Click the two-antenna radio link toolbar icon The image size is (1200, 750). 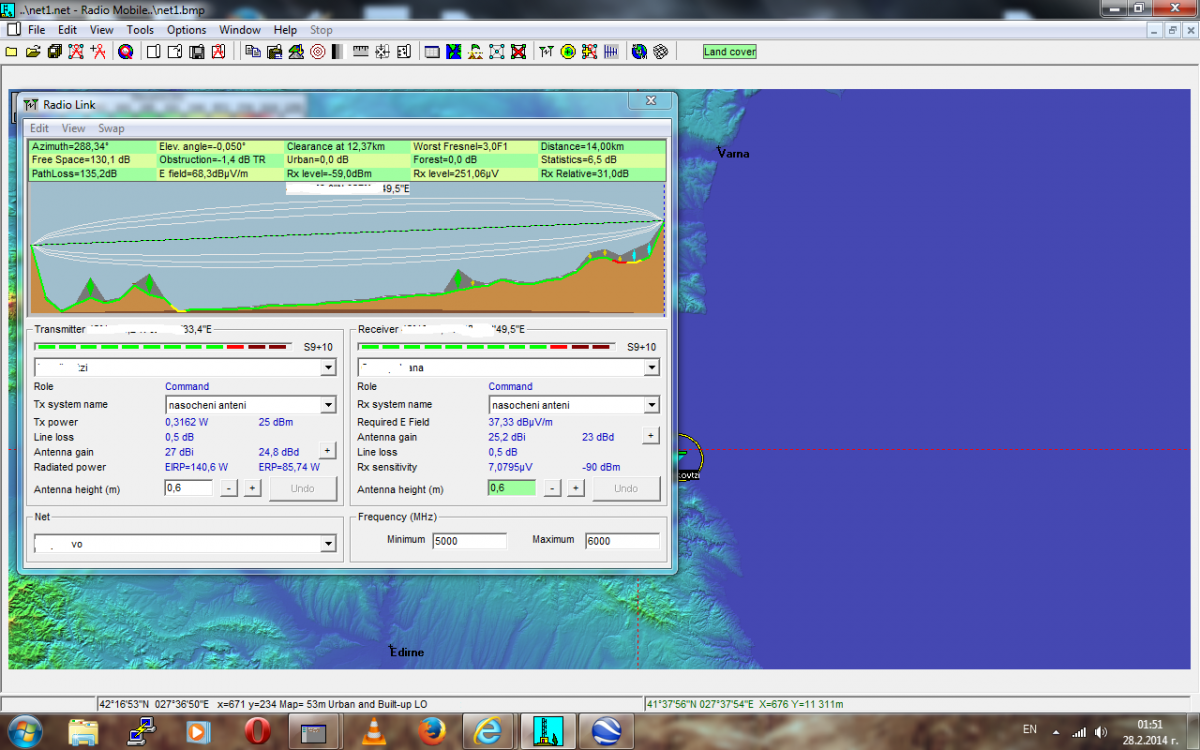coord(545,51)
